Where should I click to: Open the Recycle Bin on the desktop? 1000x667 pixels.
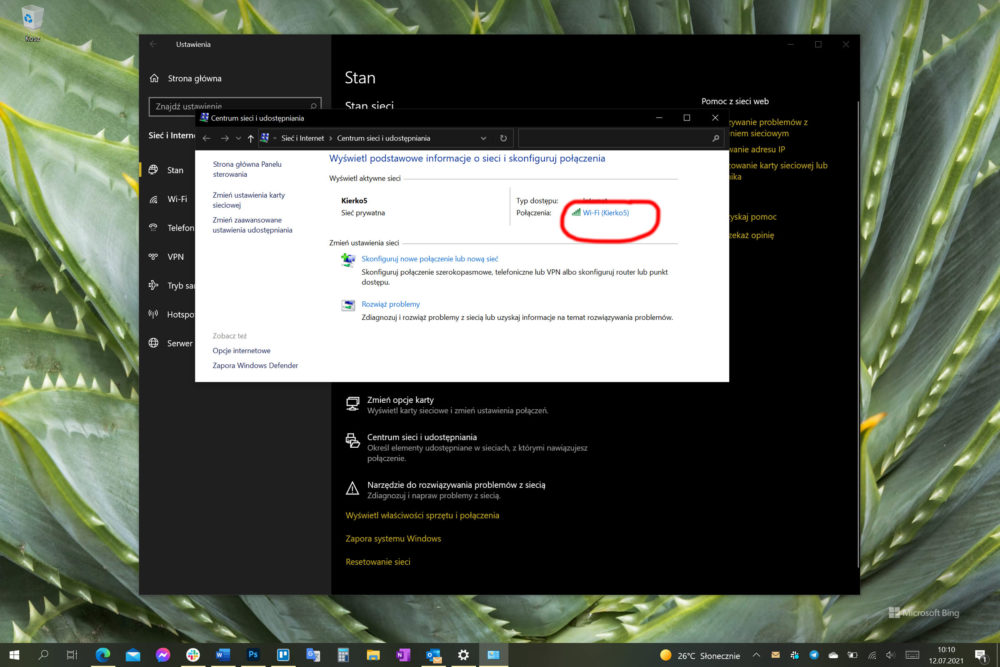click(32, 23)
